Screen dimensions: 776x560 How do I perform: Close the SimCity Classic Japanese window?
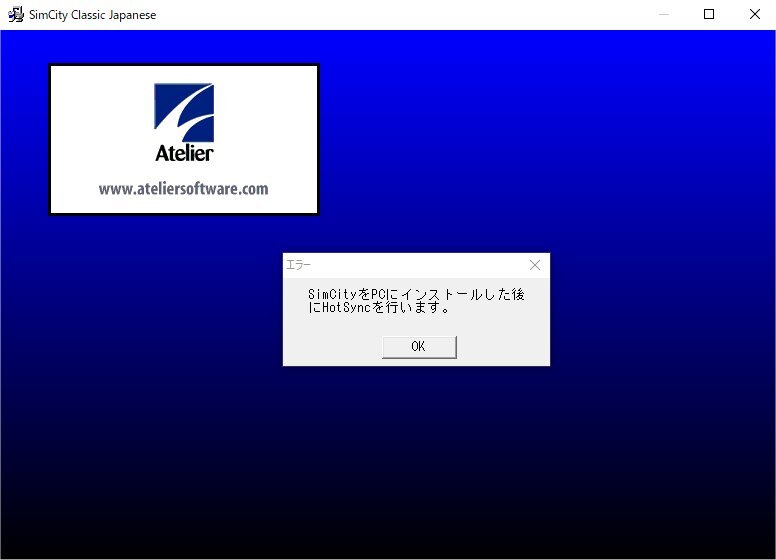click(754, 14)
